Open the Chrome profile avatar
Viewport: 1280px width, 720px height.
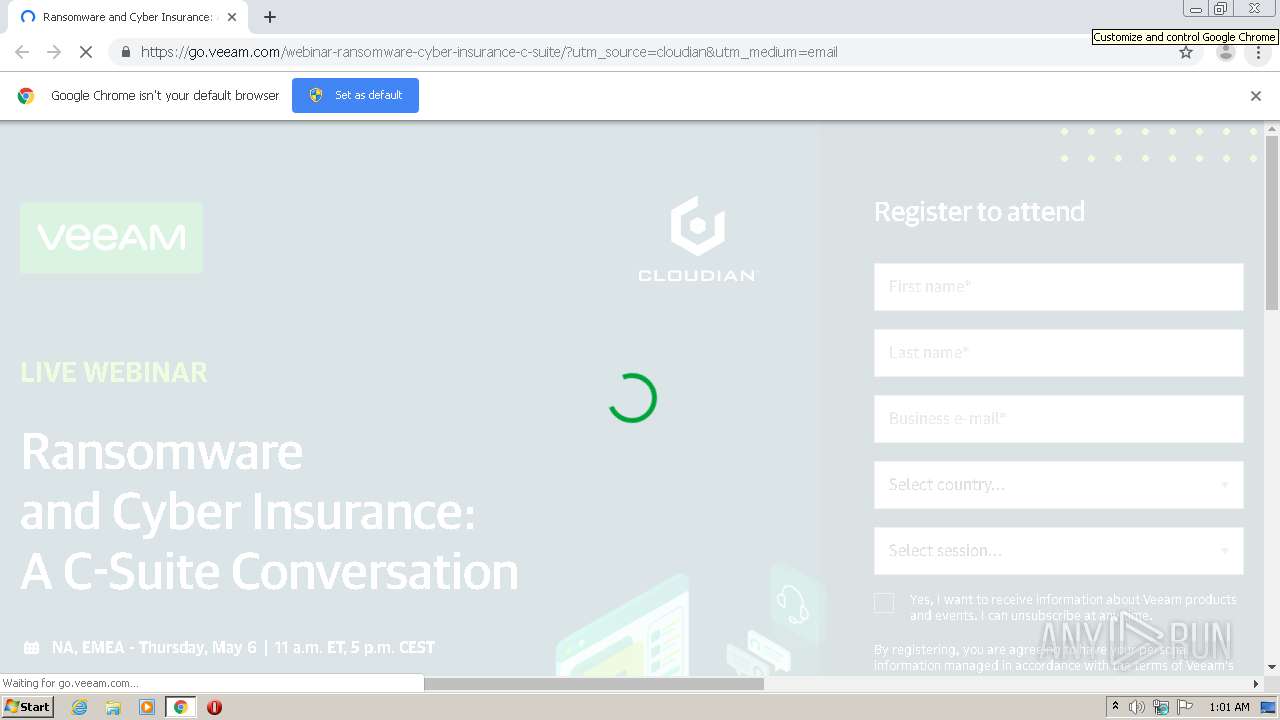pos(1225,52)
